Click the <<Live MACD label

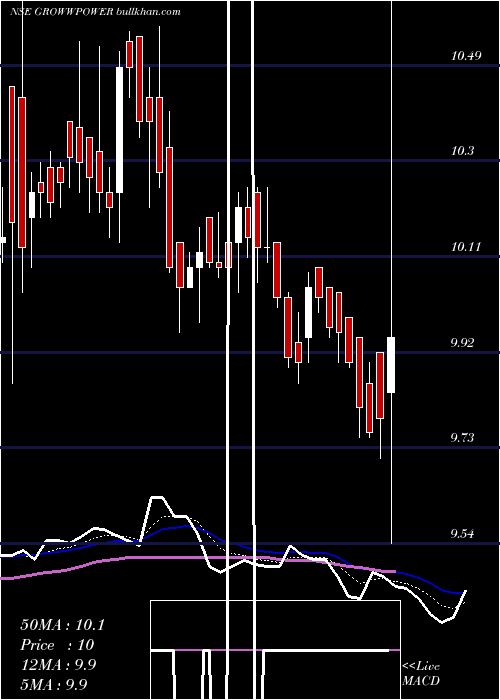(421, 674)
